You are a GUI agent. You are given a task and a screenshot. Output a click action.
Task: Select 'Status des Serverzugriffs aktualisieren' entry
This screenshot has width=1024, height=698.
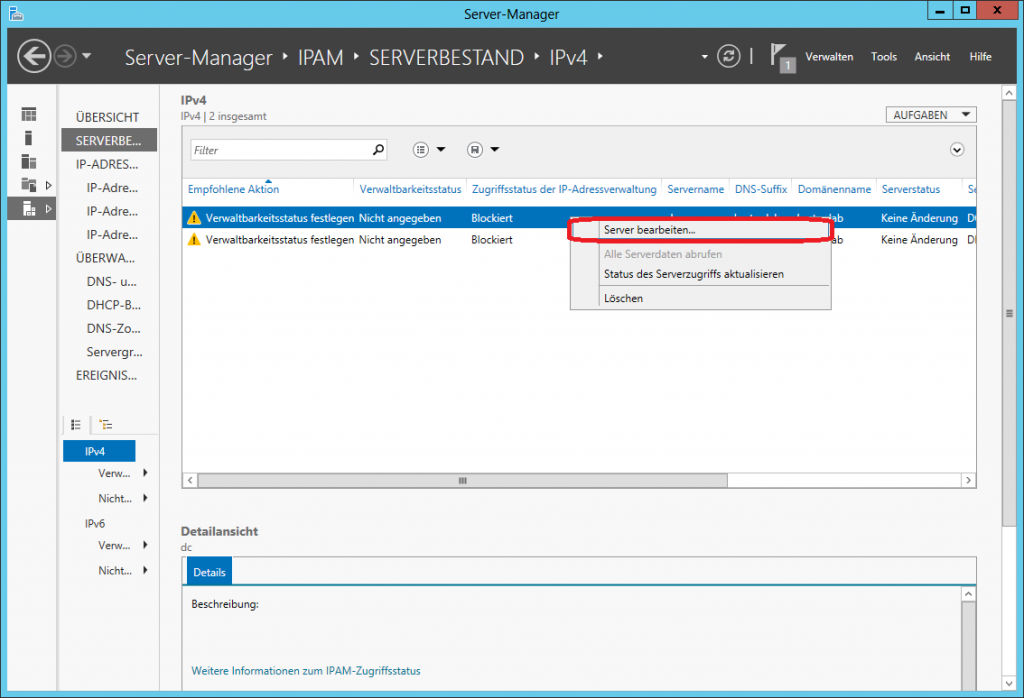coord(693,274)
